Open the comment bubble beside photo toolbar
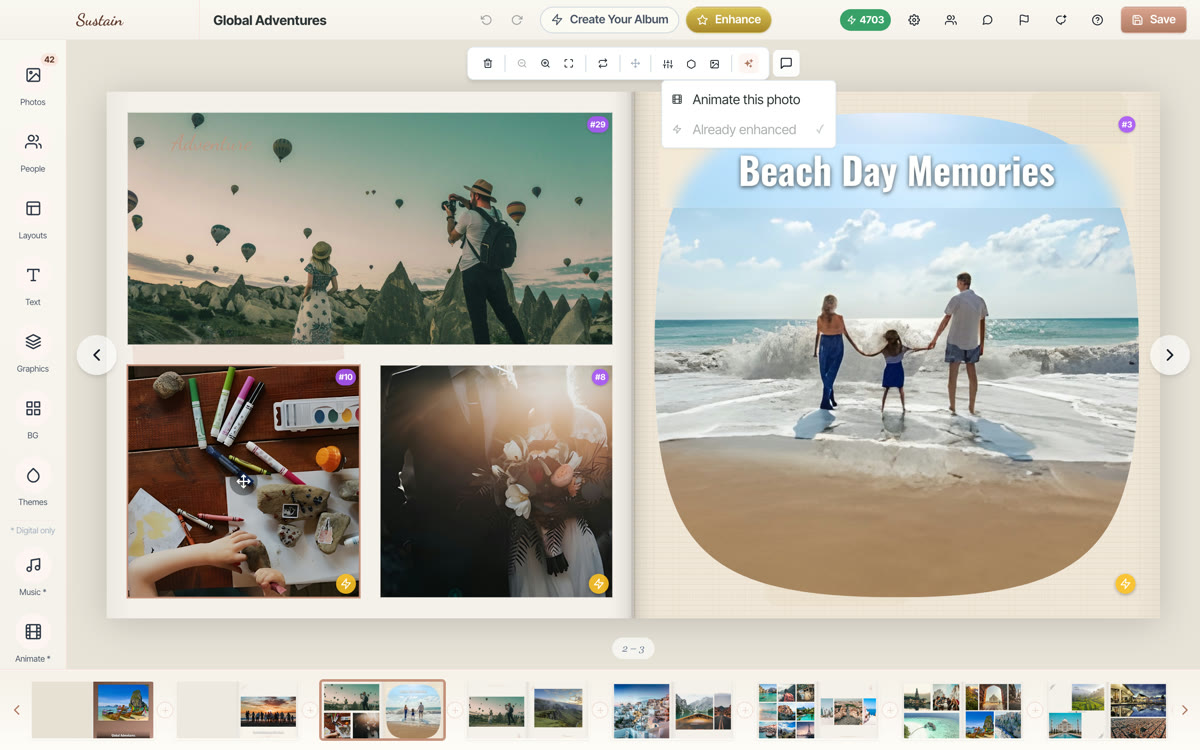Screen dimensions: 1200x750 click(786, 64)
